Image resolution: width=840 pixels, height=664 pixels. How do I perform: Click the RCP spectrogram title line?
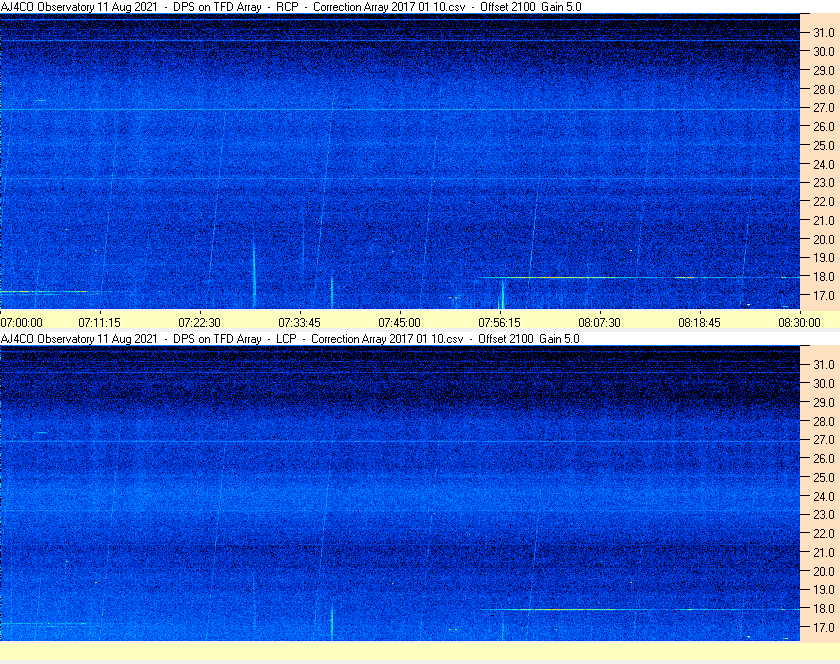point(291,7)
